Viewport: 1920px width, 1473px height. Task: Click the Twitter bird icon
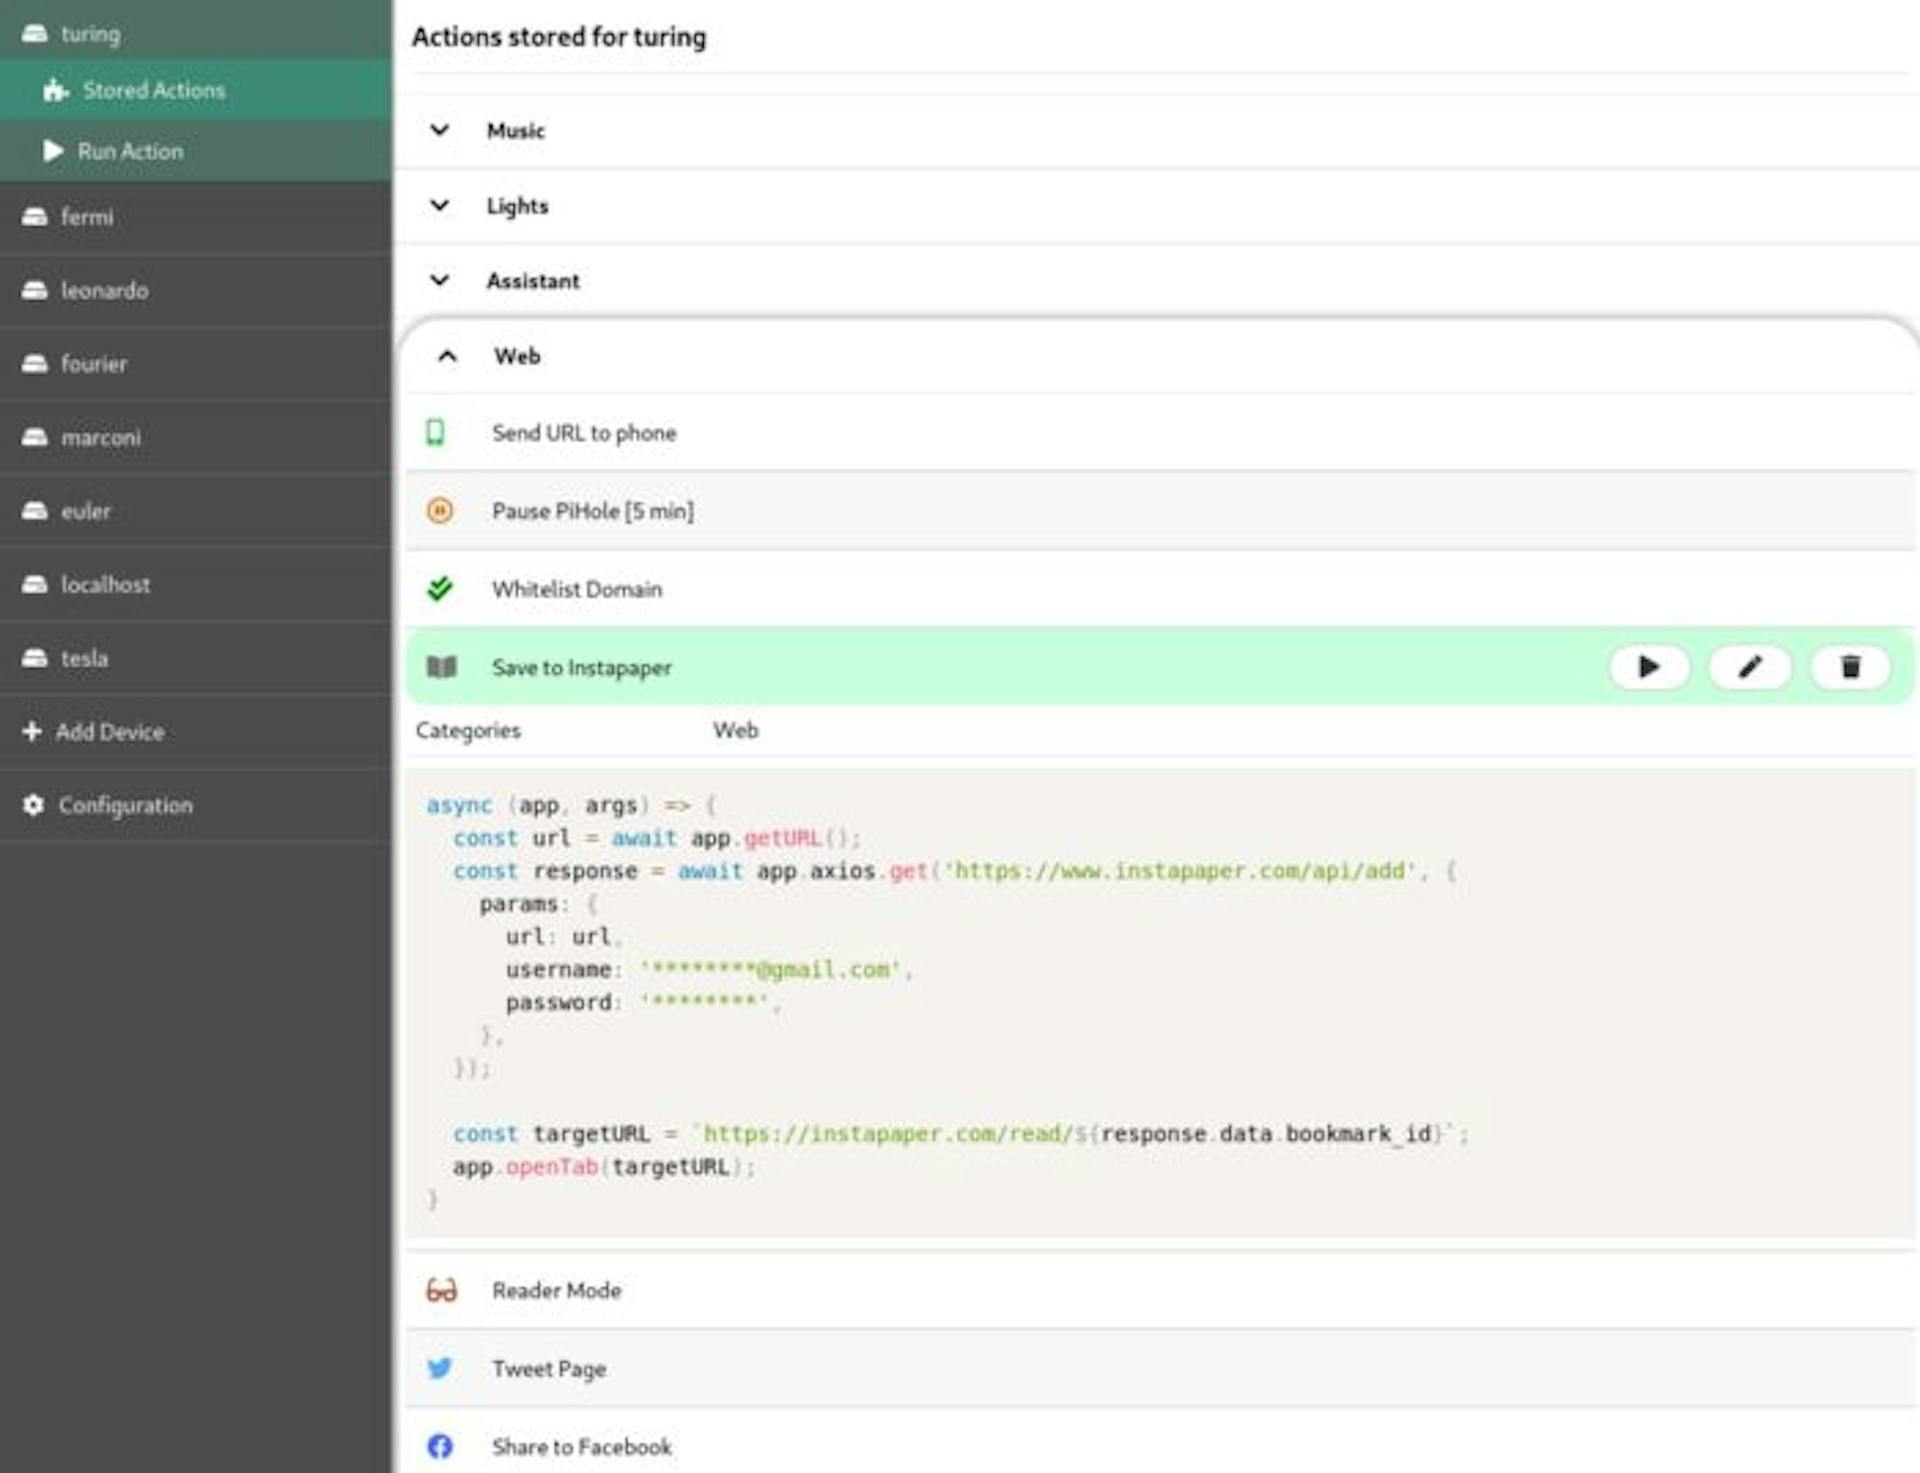click(440, 1368)
